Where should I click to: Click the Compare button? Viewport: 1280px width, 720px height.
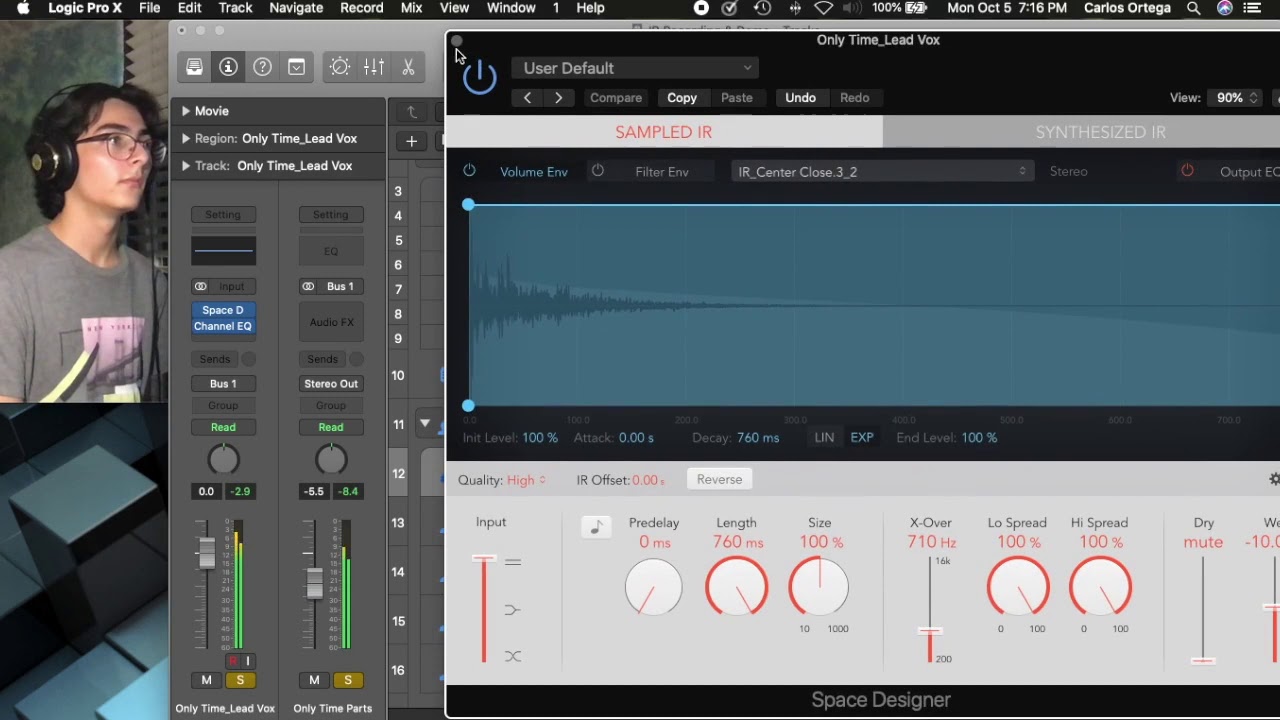pos(616,98)
